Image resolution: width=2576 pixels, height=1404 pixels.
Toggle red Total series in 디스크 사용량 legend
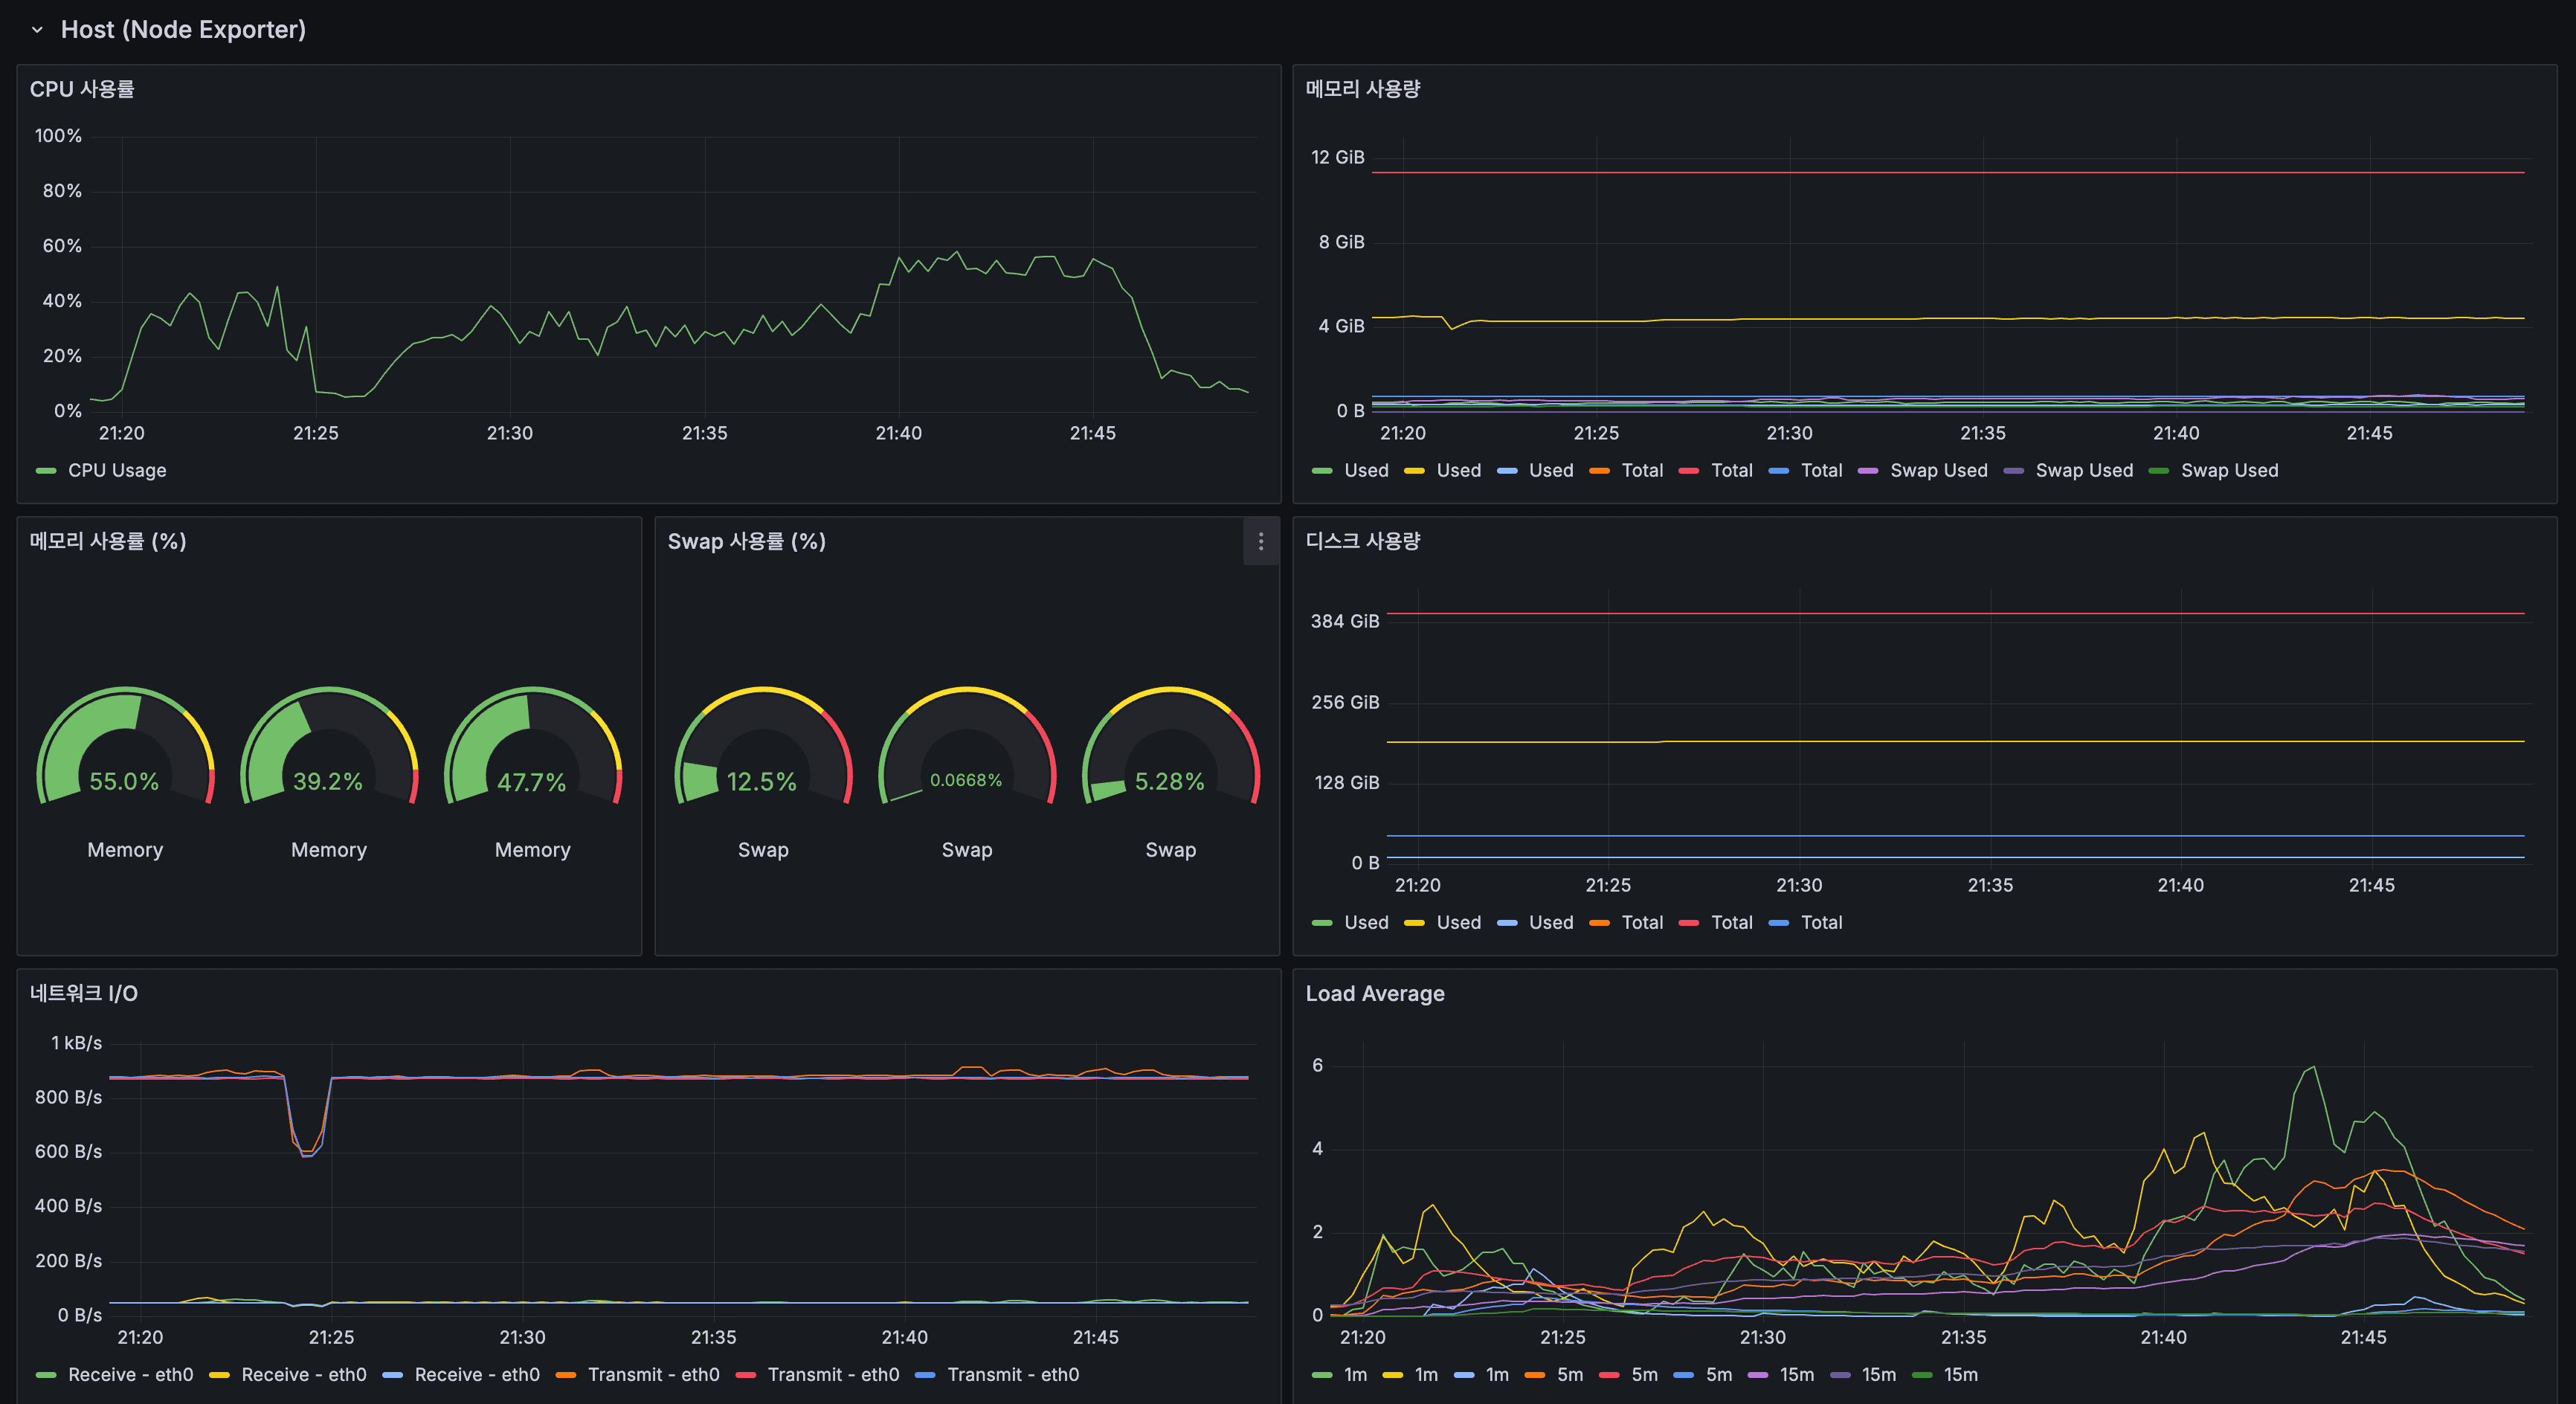pos(1731,922)
